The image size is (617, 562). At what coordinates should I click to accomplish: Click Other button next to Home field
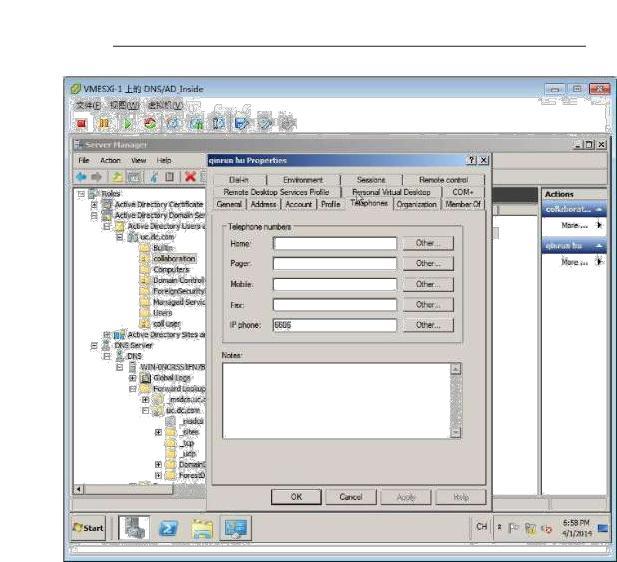[x=428, y=243]
